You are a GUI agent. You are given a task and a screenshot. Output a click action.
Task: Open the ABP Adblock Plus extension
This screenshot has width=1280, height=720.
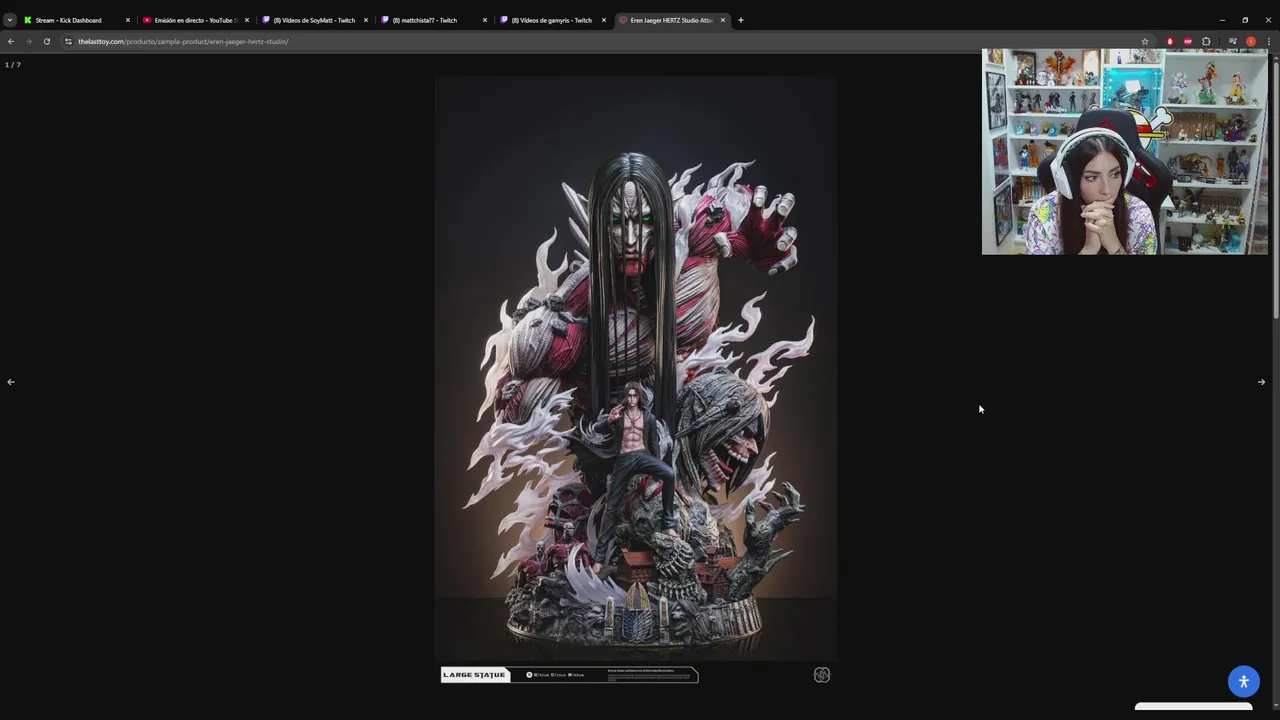click(x=1188, y=41)
